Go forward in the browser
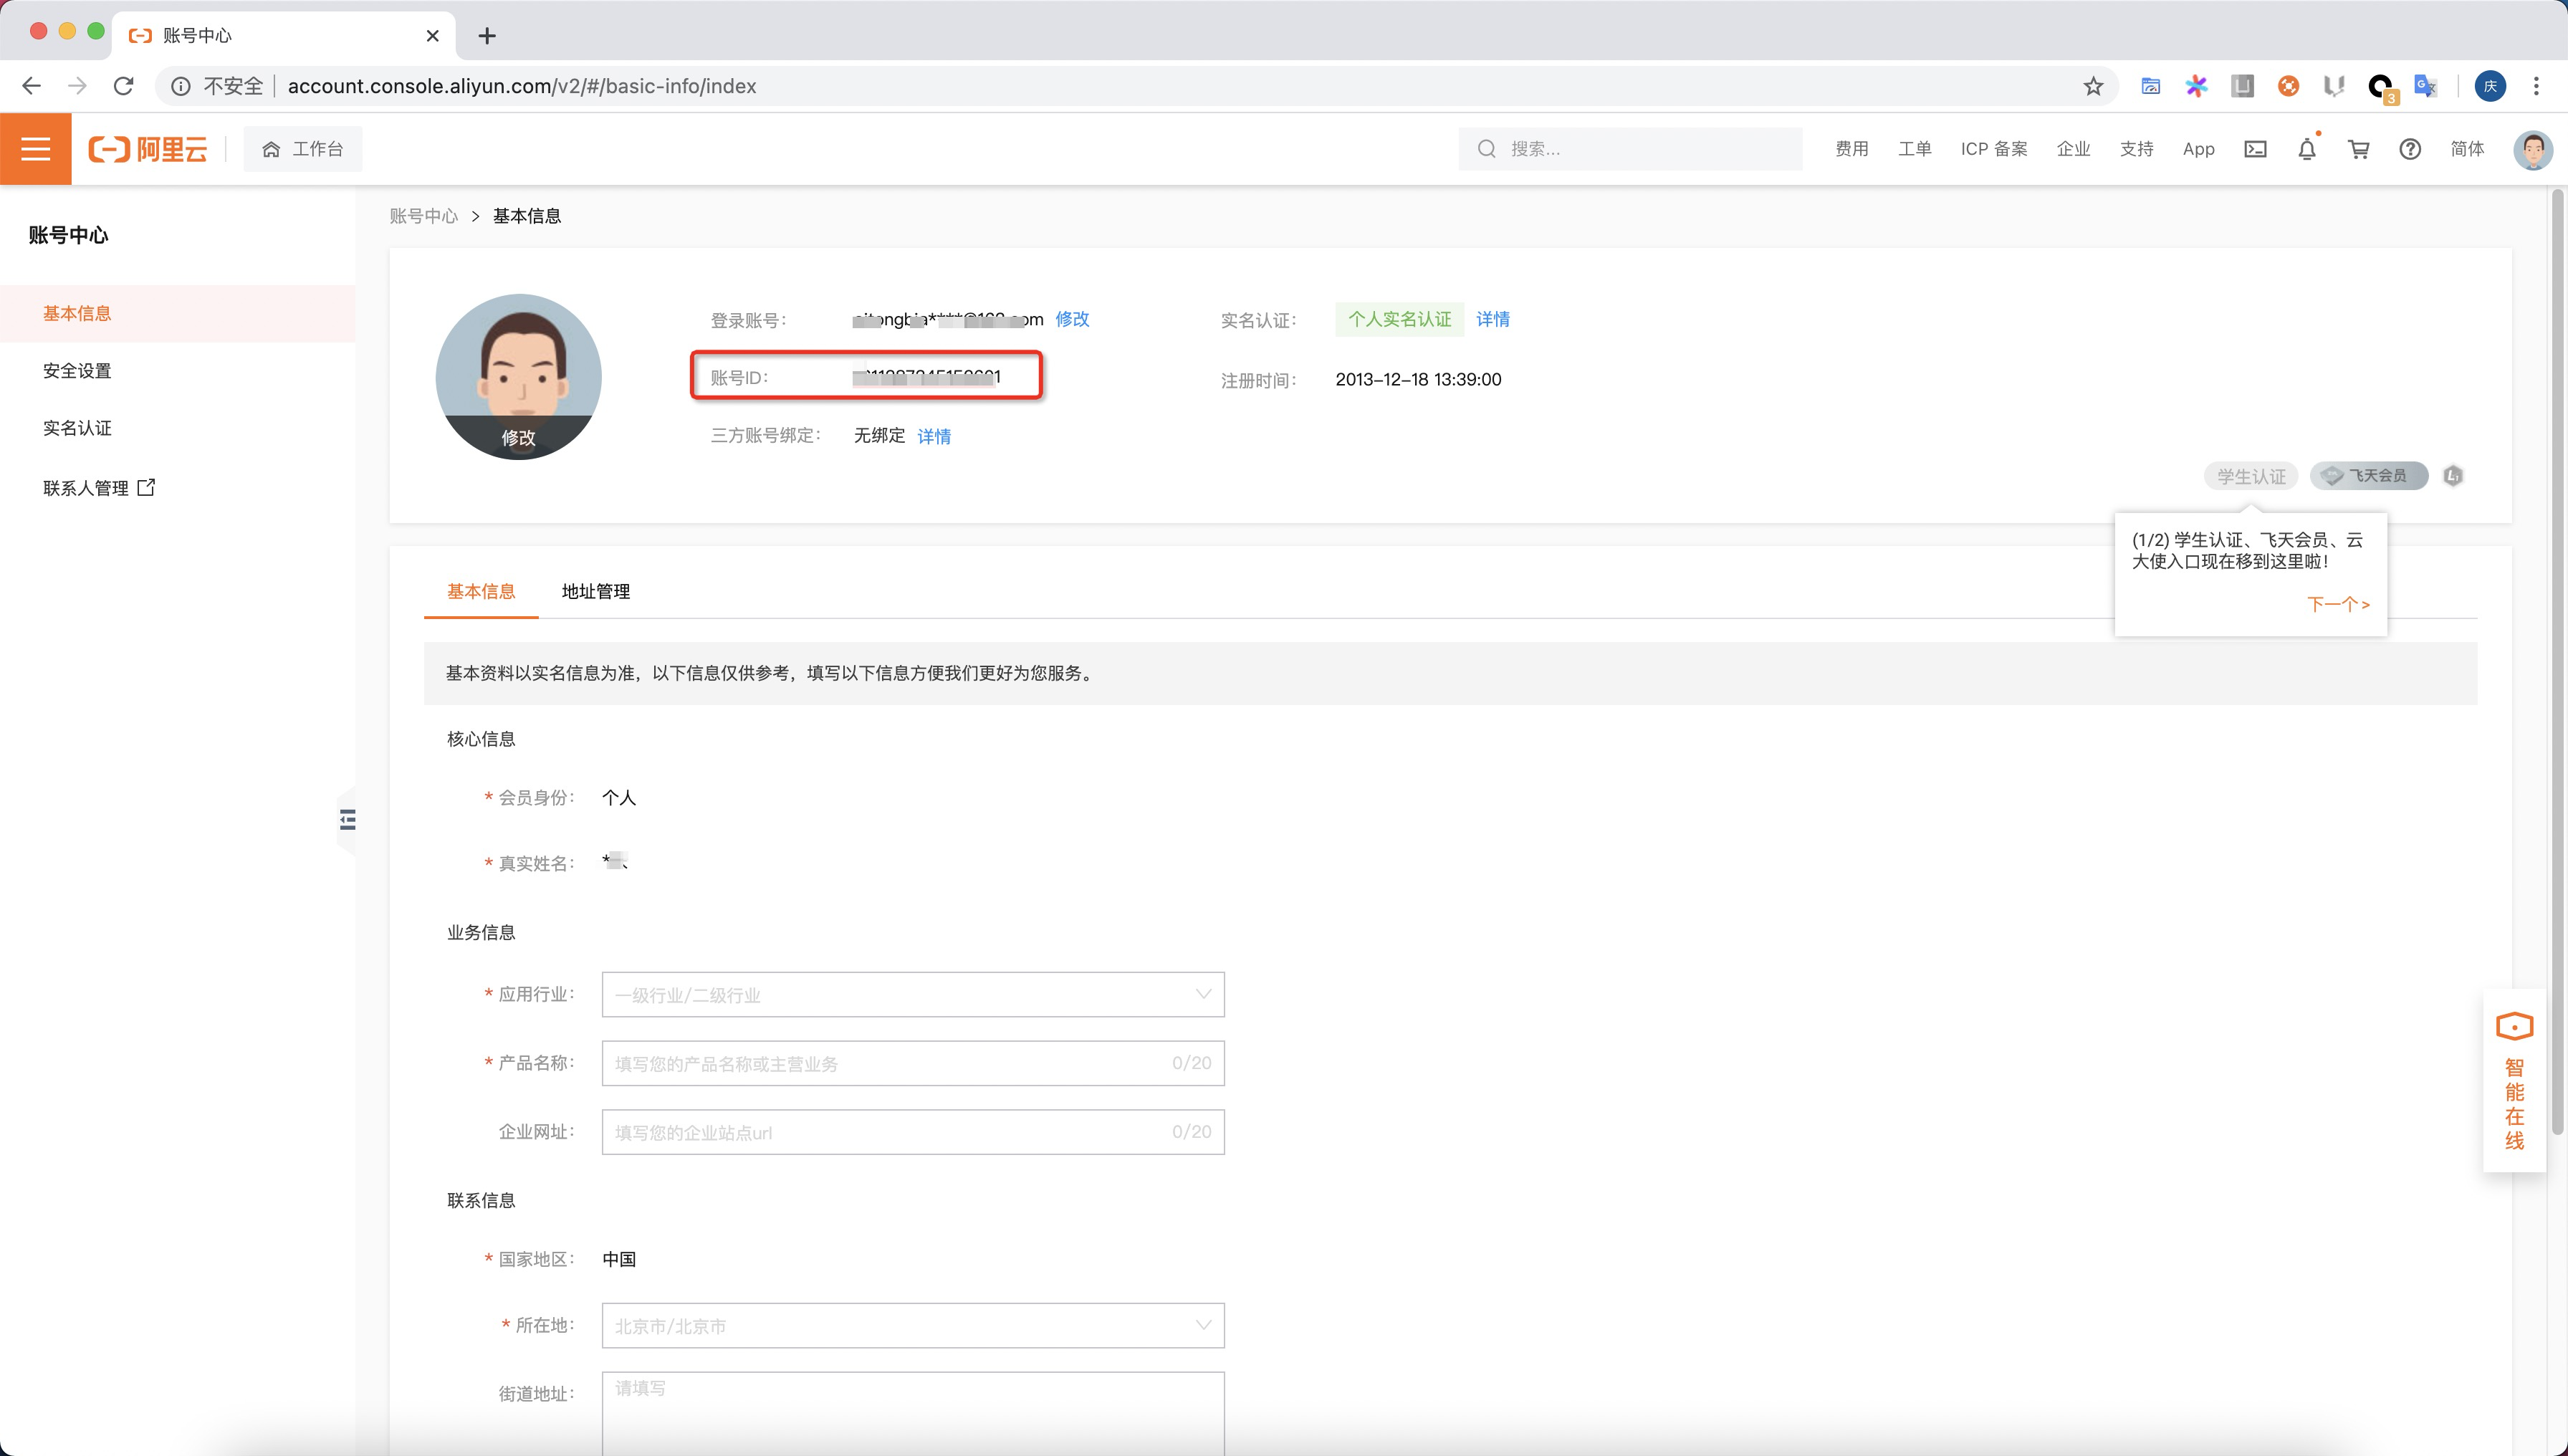This screenshot has width=2568, height=1456. click(77, 86)
